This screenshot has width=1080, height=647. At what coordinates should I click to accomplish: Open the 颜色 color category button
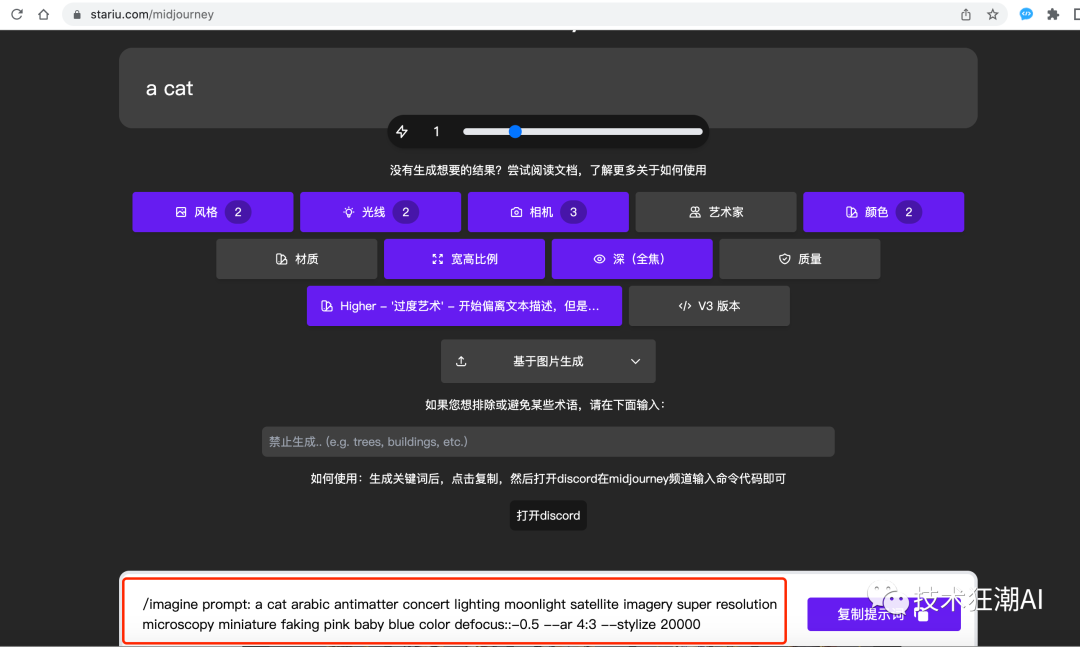click(884, 212)
